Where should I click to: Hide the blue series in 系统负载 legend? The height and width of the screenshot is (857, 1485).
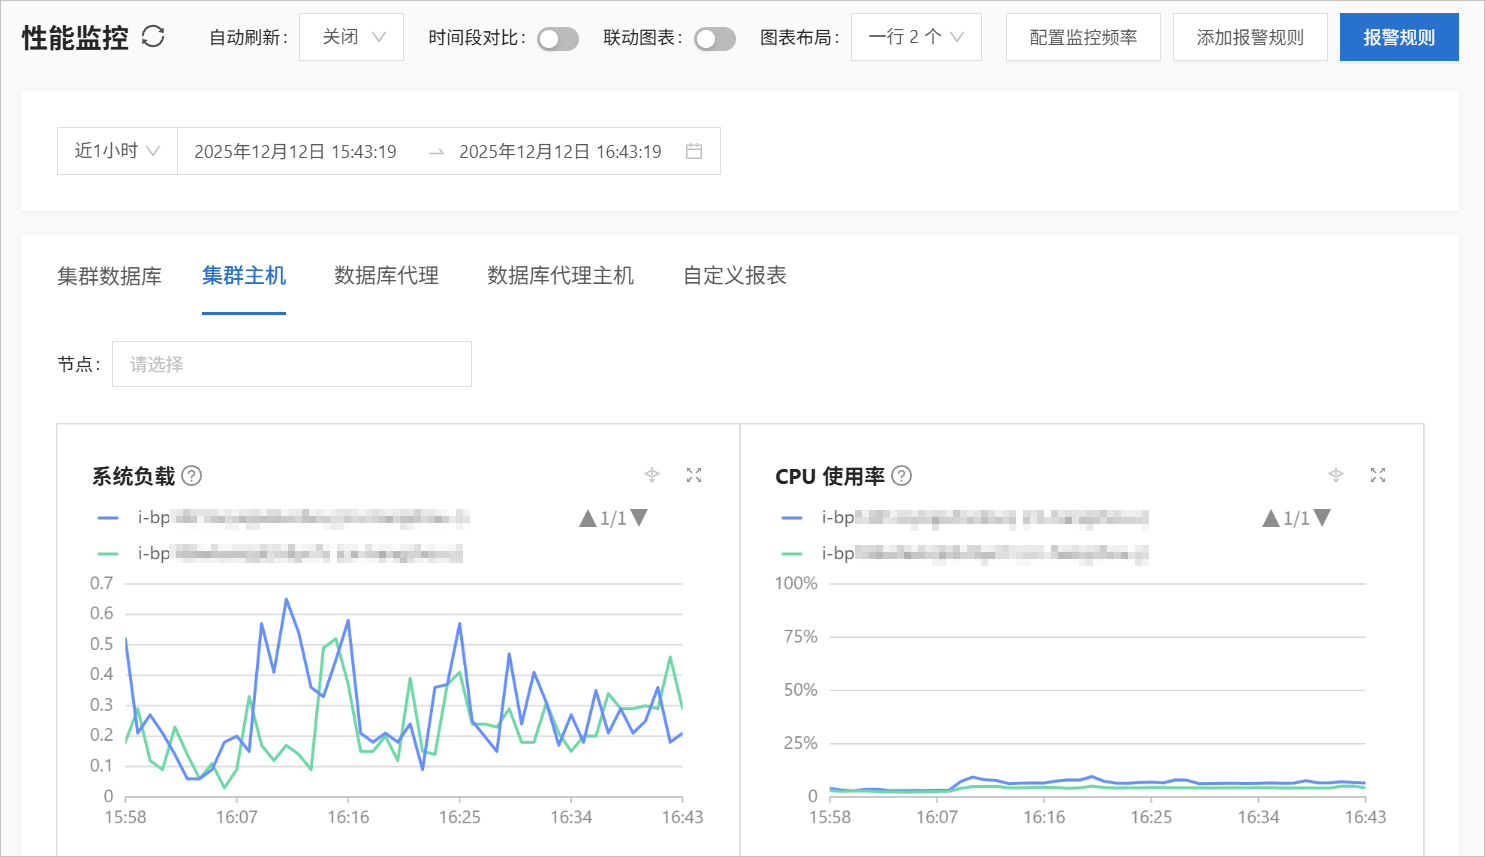tap(283, 518)
